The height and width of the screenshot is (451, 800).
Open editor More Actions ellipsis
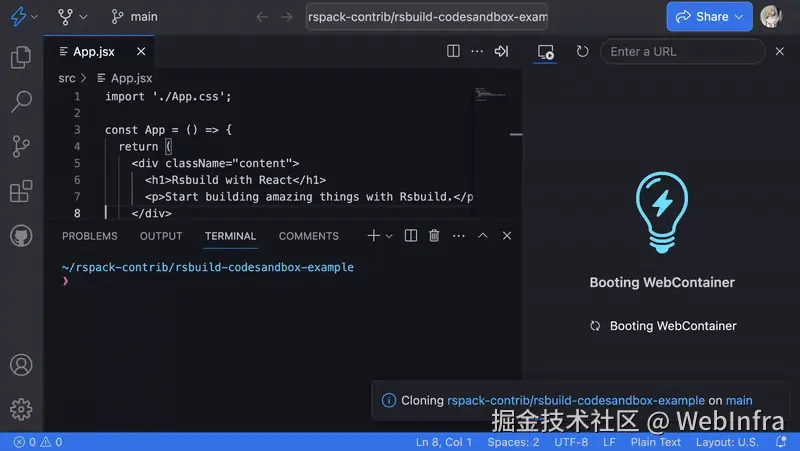click(x=477, y=51)
